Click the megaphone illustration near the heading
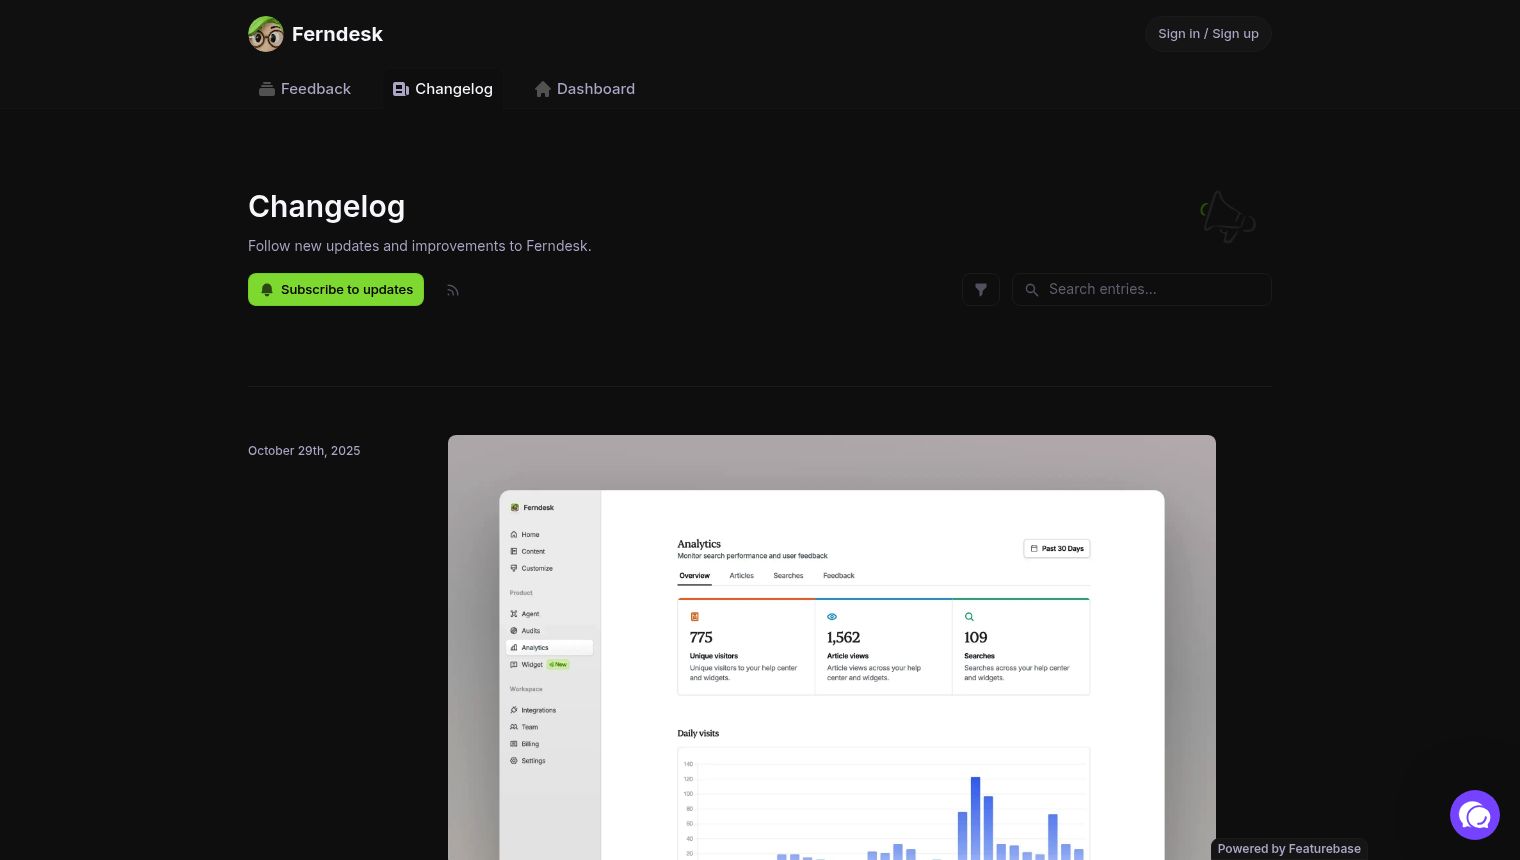 click(1227, 216)
